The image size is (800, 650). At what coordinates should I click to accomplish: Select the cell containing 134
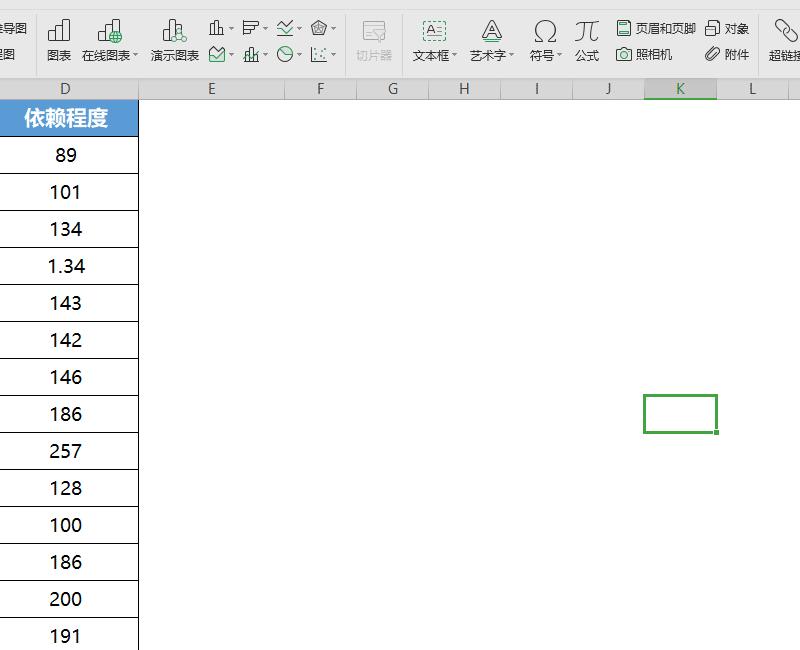[x=69, y=229]
